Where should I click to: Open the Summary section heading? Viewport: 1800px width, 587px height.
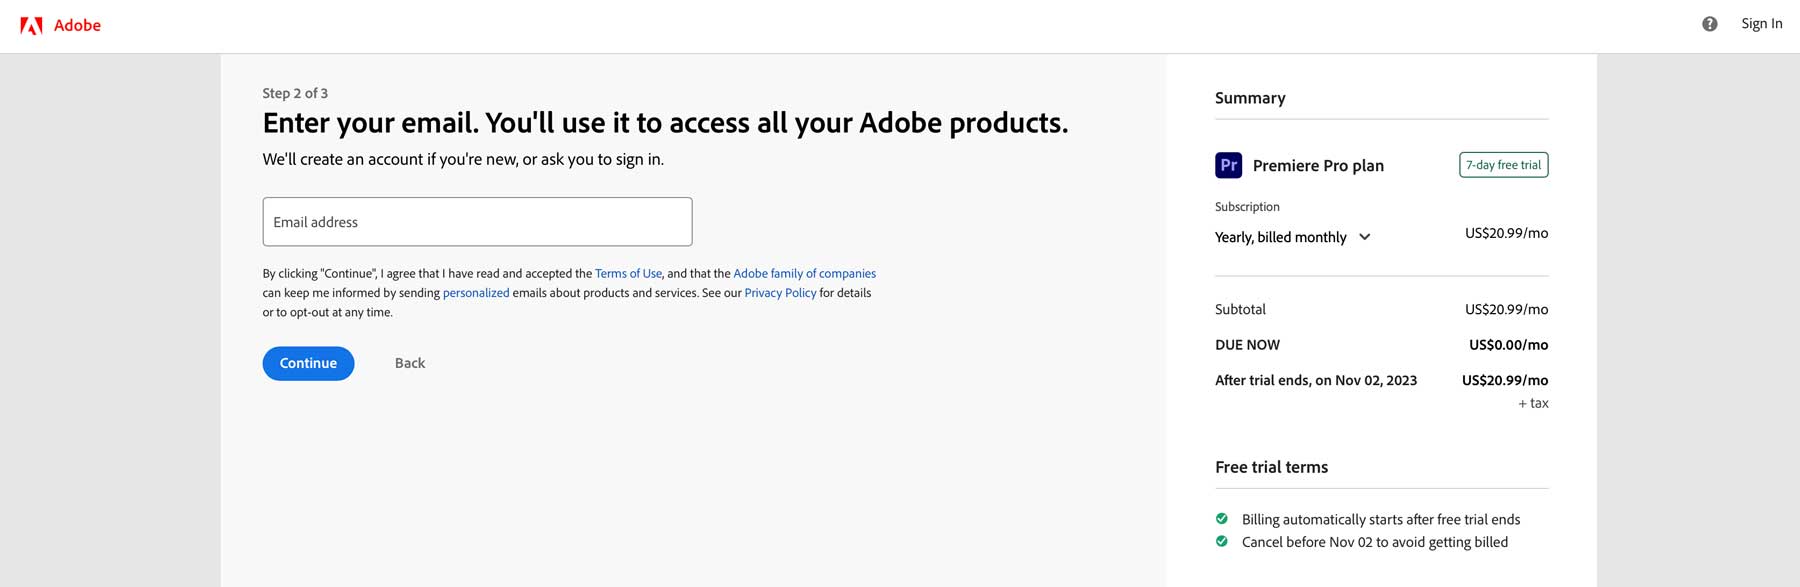1249,98
